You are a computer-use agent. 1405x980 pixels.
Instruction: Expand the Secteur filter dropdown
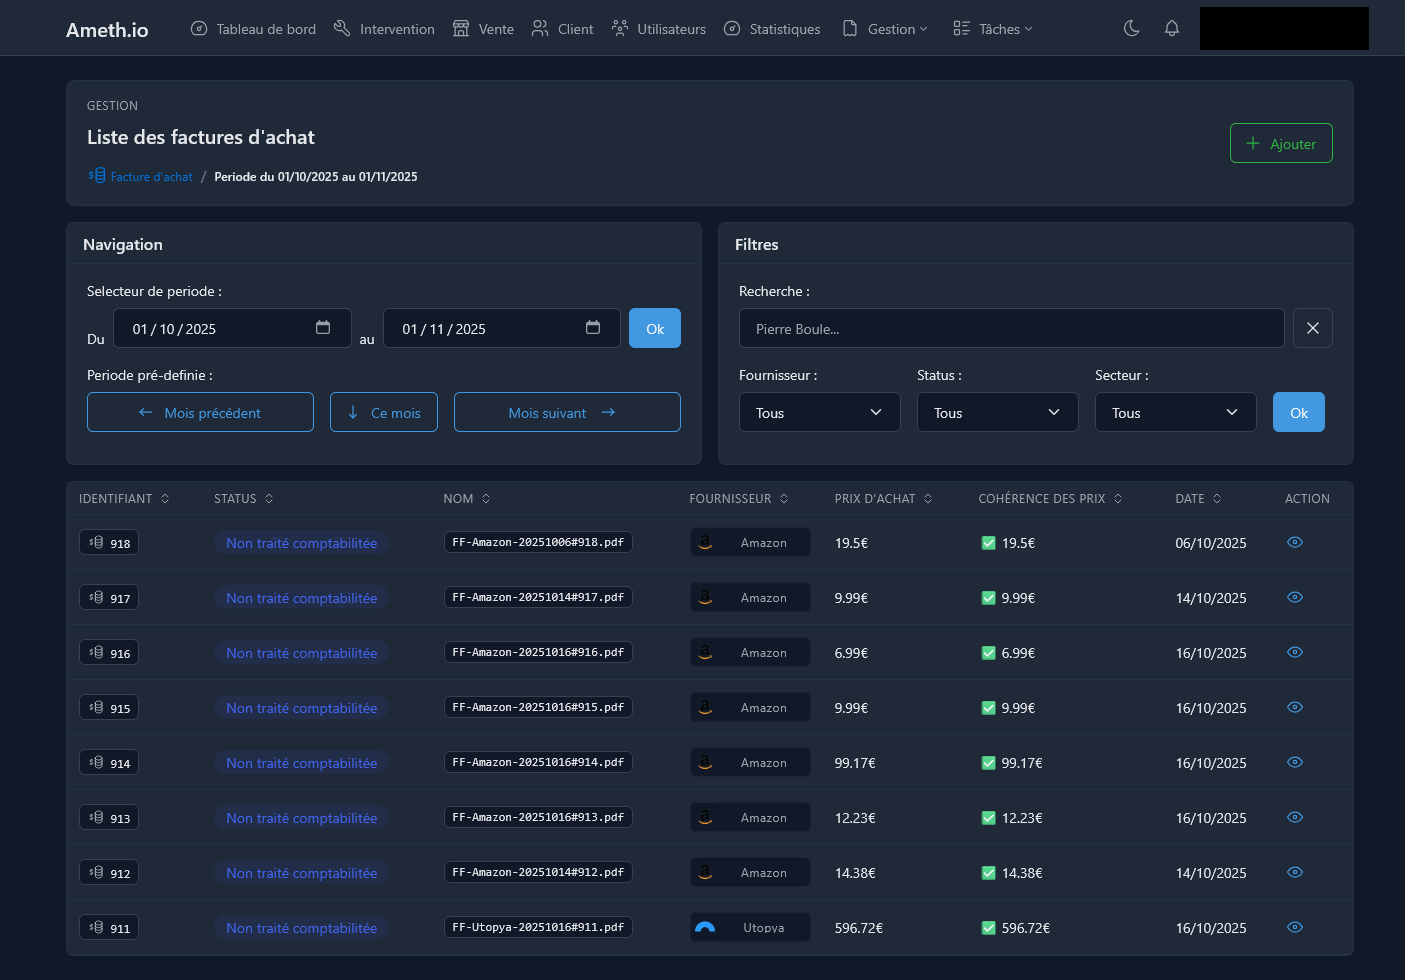(x=1175, y=412)
